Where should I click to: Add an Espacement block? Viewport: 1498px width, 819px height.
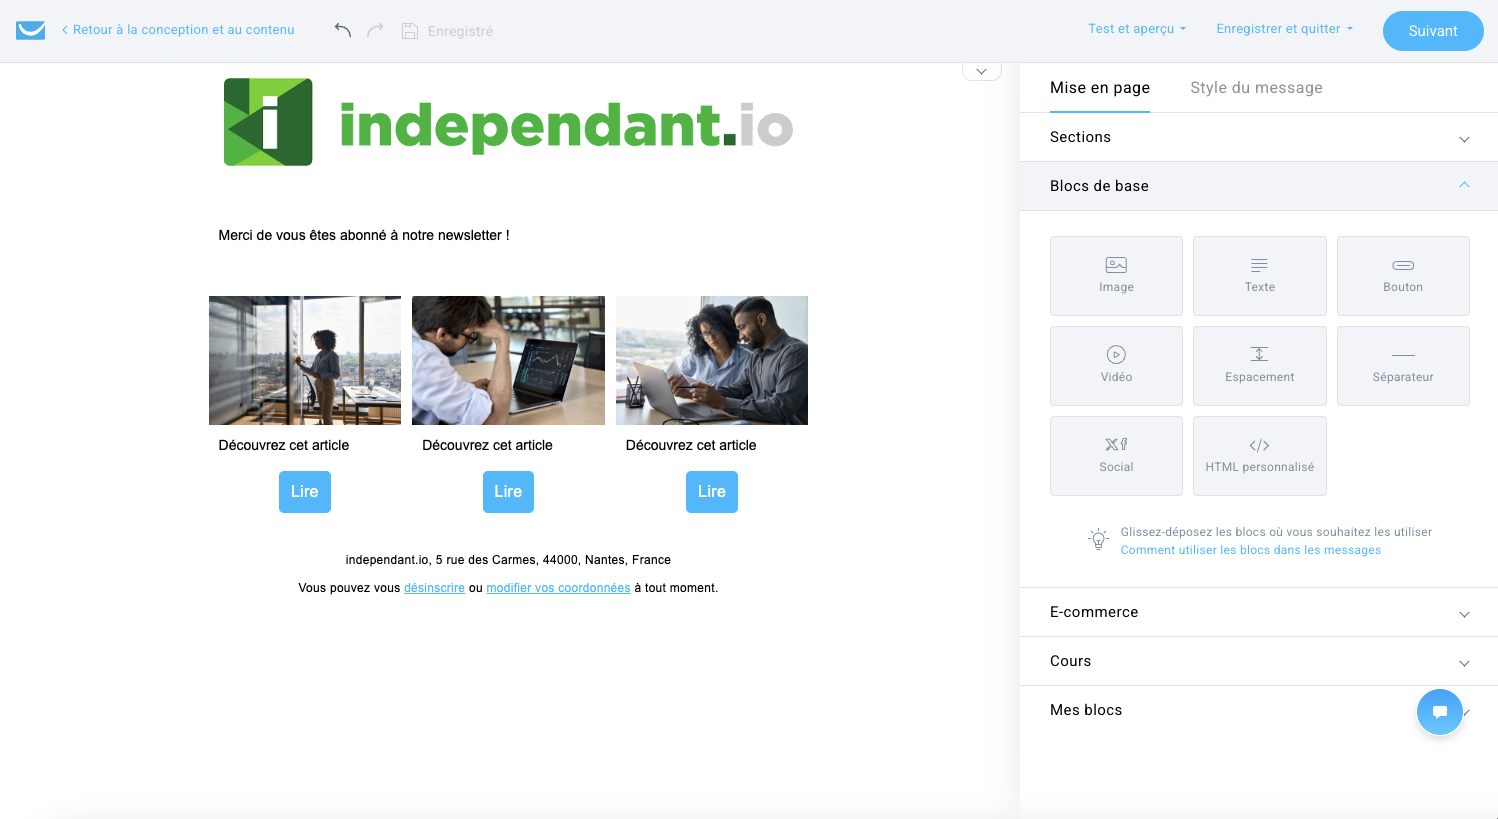pos(1260,366)
